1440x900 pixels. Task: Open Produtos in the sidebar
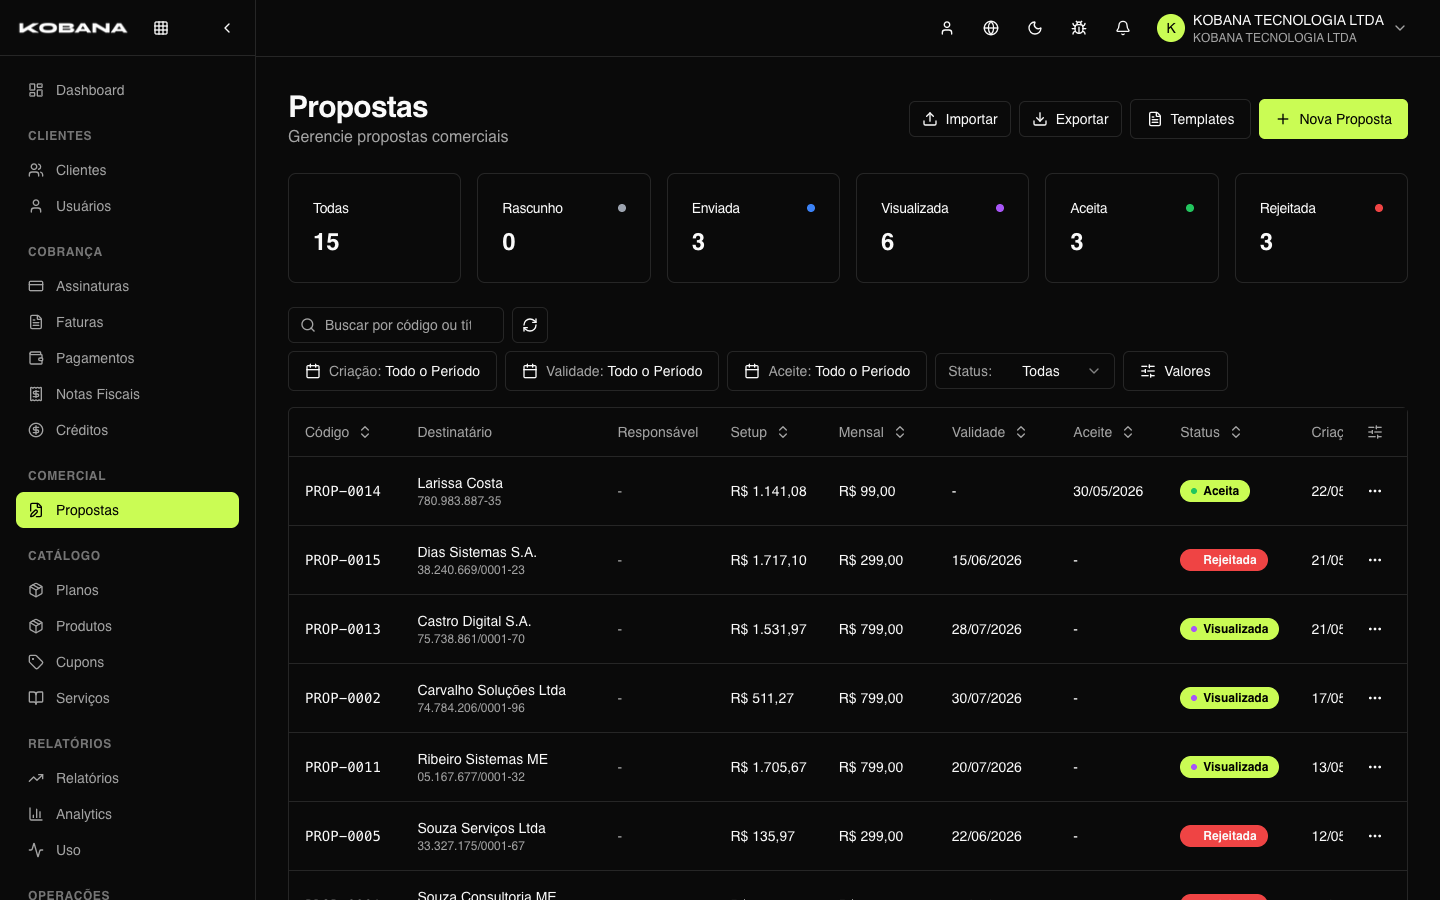click(x=127, y=626)
